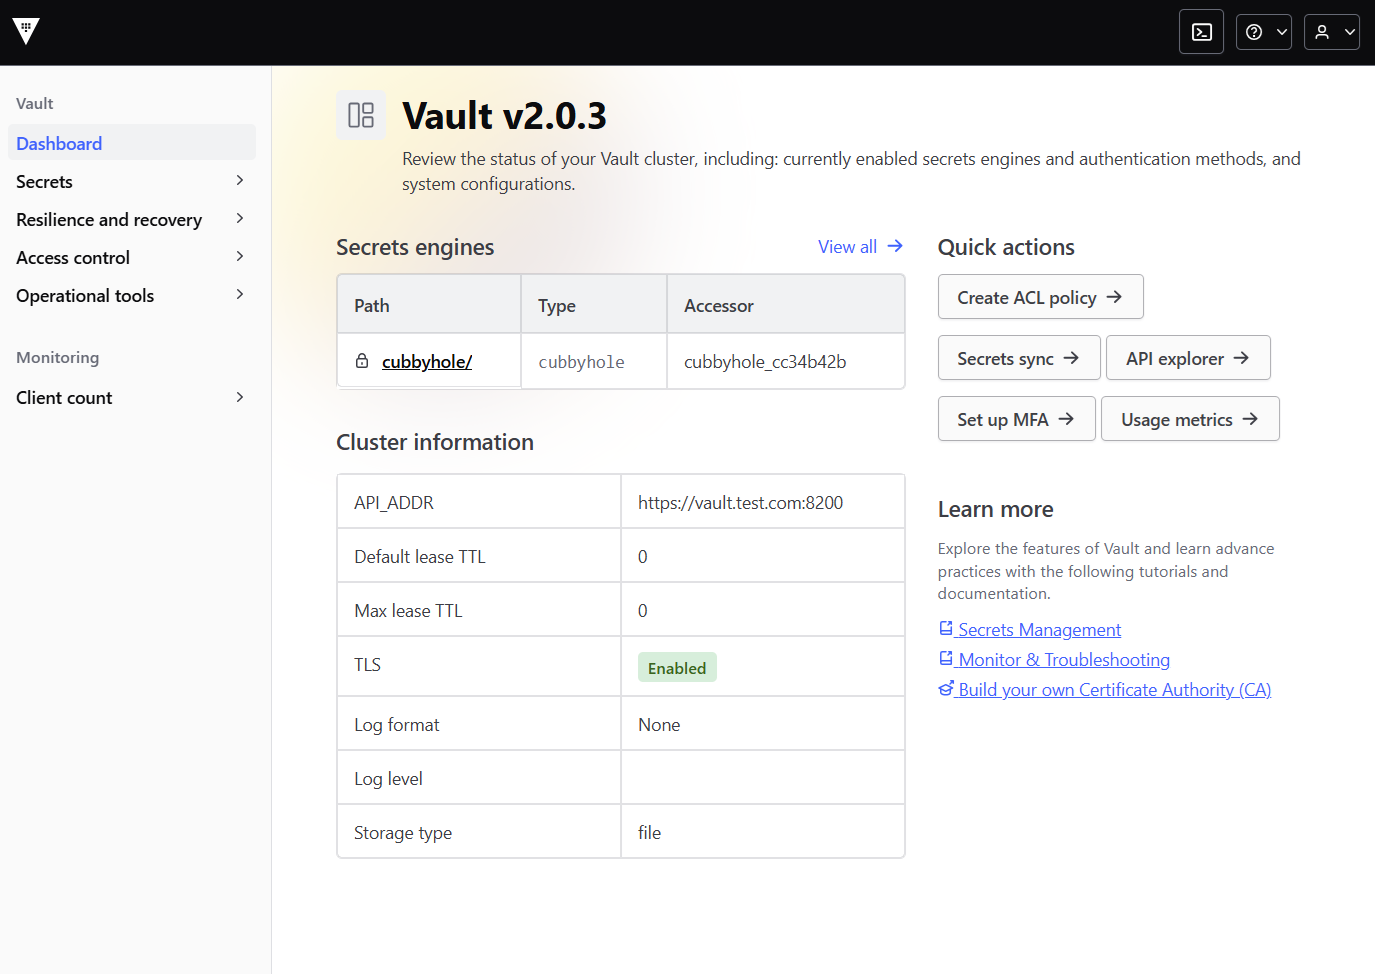1375x974 pixels.
Task: Open the Secrets Management tutorial link
Action: [x=1030, y=629]
